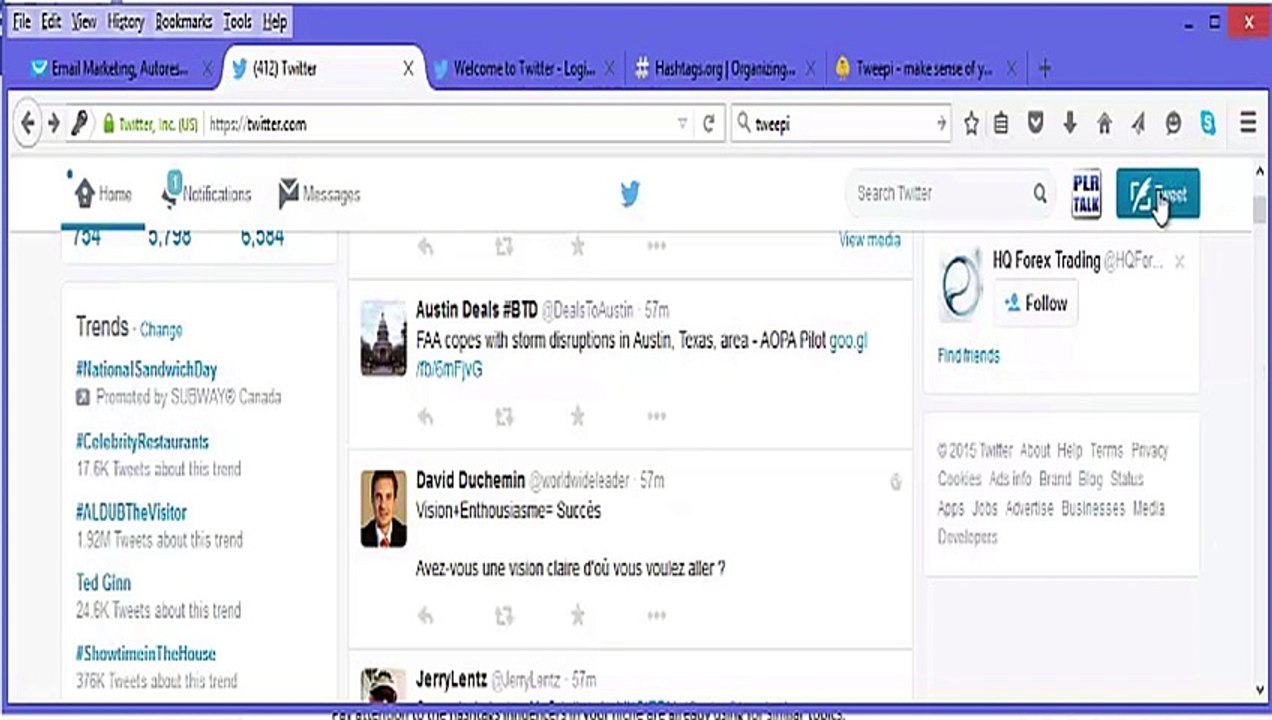The image size is (1272, 720).
Task: Favorite the Austin Deals tweet with star
Action: 577,417
